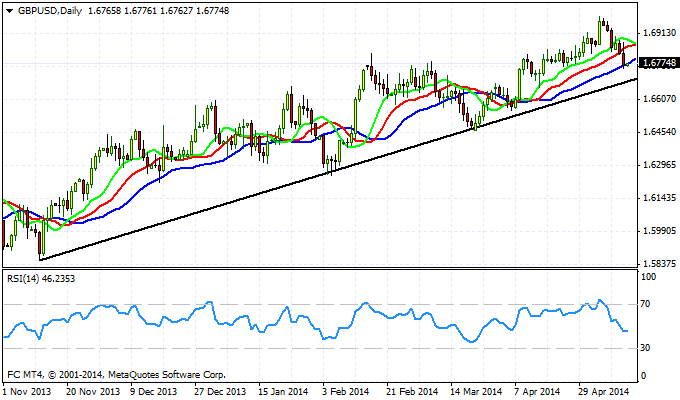680x400 pixels.
Task: Click the 21 Feb 2014 date label
Action: 412,391
